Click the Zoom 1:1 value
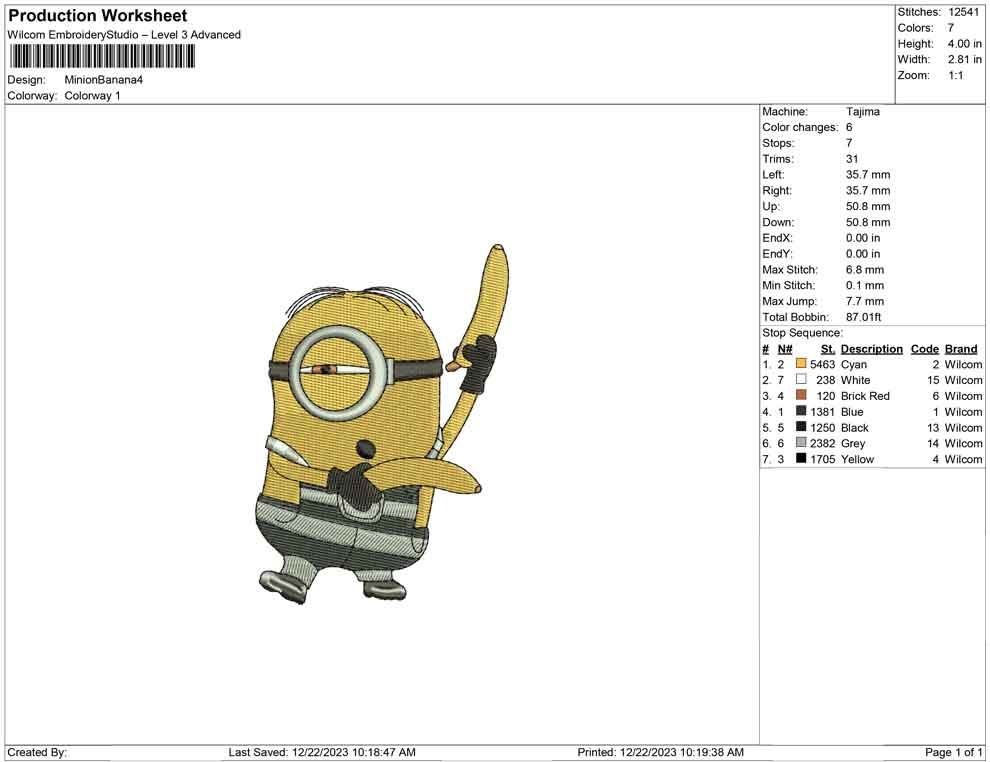990x762 pixels. [x=955, y=76]
